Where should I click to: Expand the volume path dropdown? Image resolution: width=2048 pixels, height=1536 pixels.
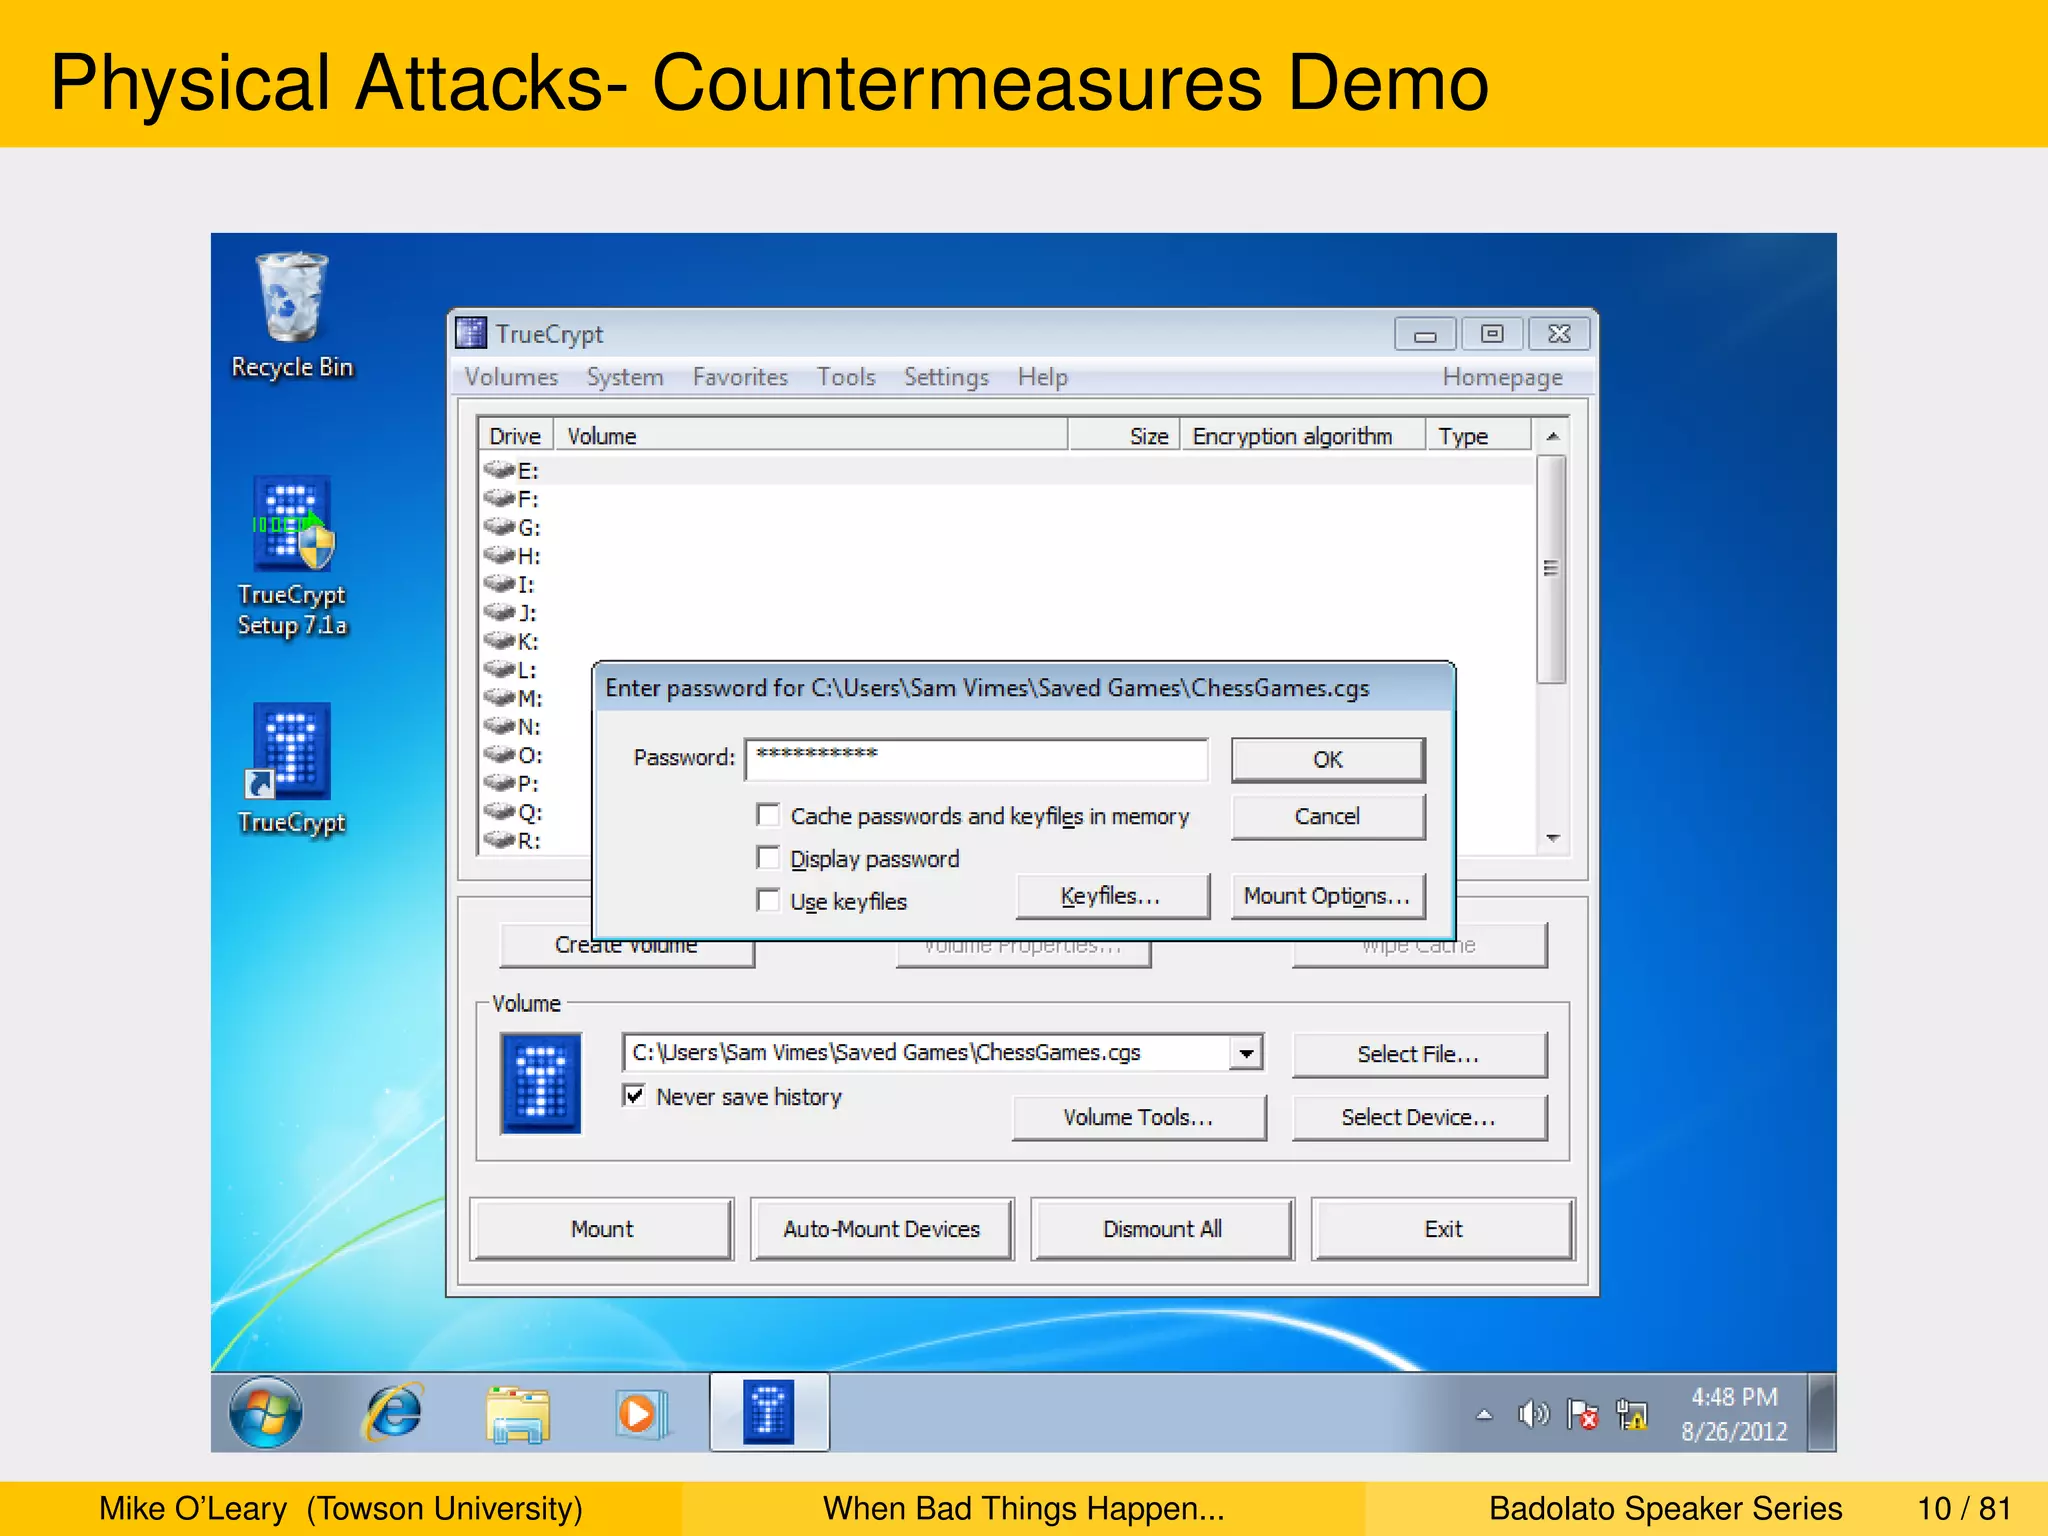(x=1246, y=1053)
